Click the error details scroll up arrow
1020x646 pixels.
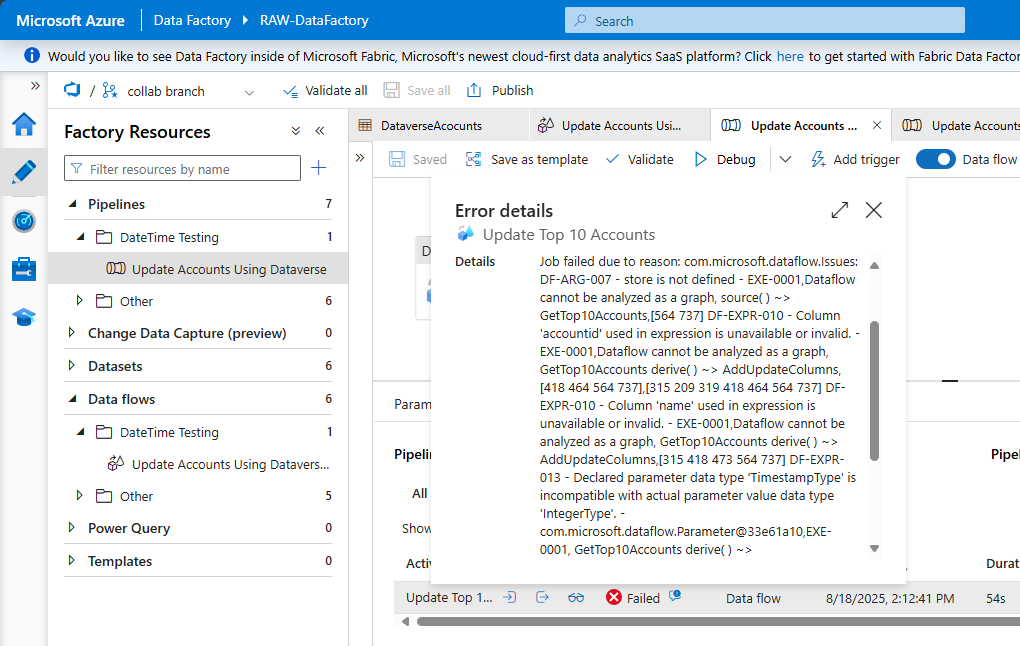tap(874, 265)
